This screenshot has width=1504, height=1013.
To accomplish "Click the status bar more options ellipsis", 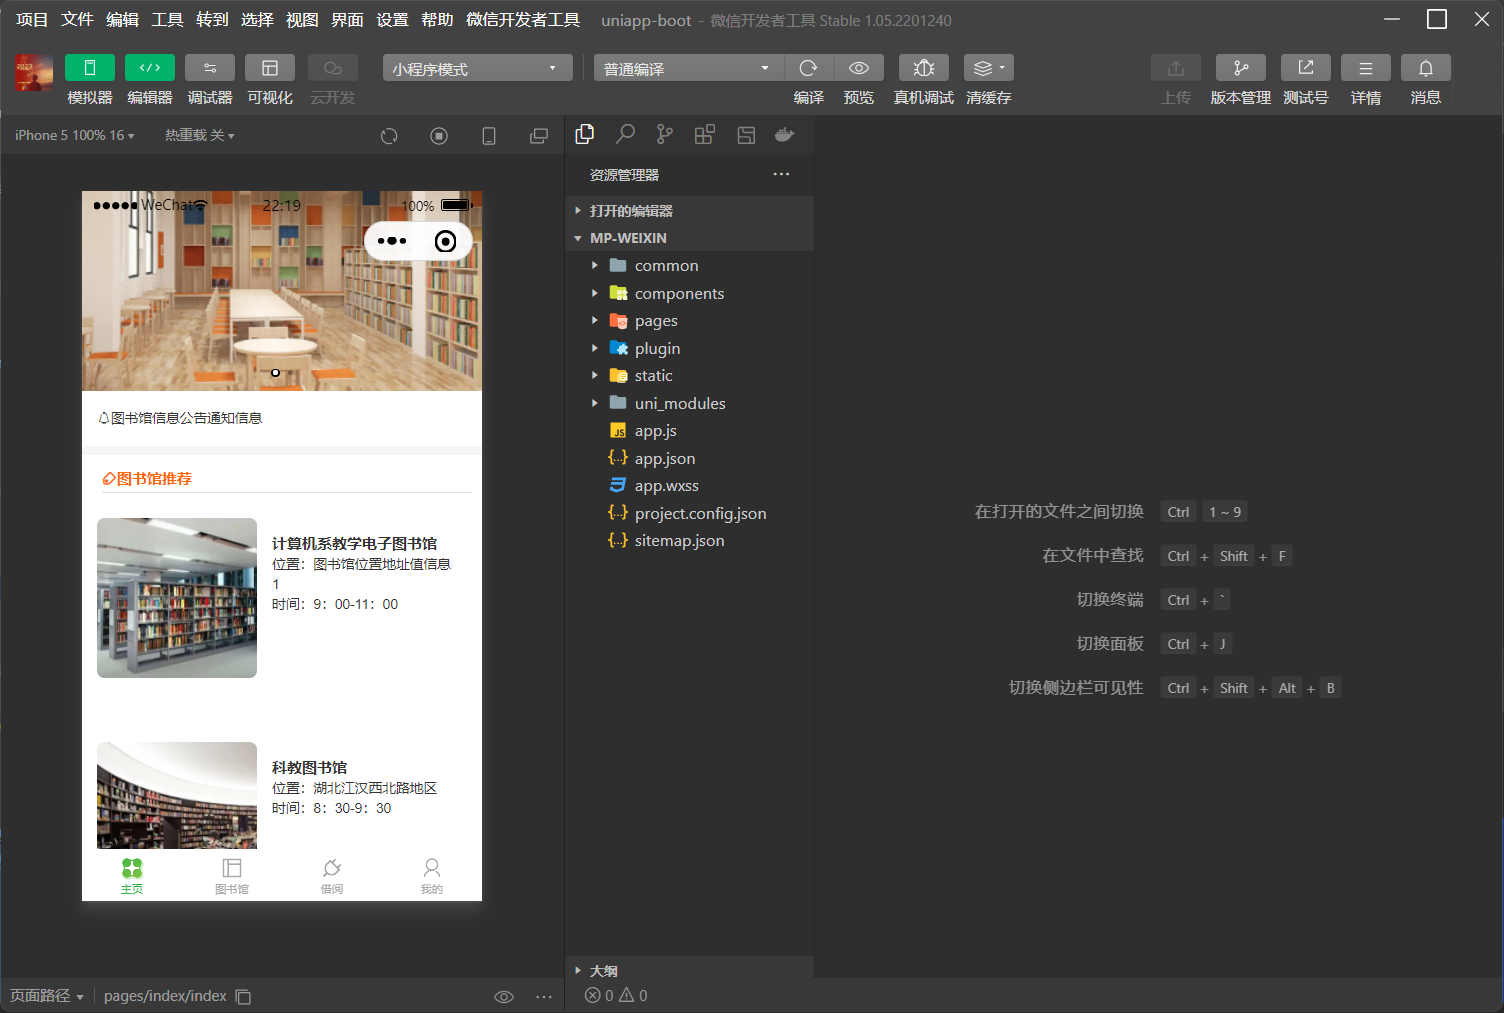I will point(543,996).
